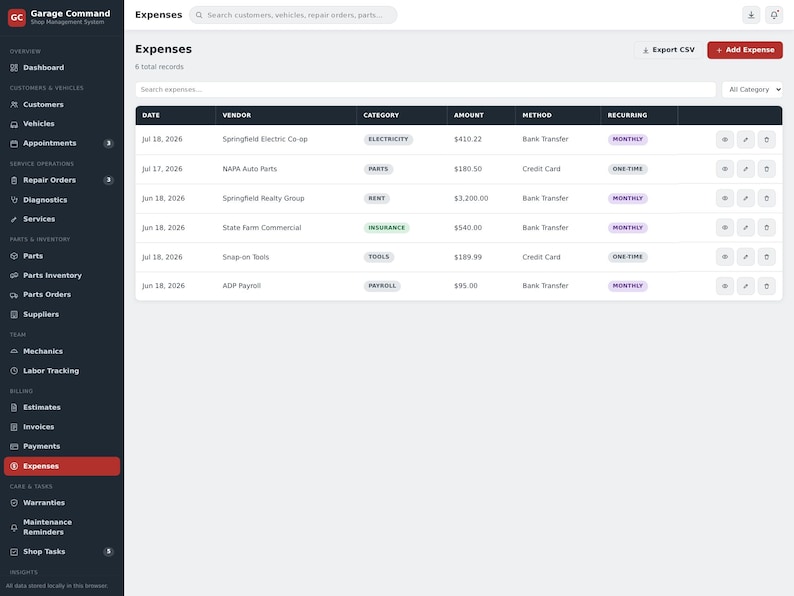
Task: Open Services in sidebar
Action: [x=62, y=219]
